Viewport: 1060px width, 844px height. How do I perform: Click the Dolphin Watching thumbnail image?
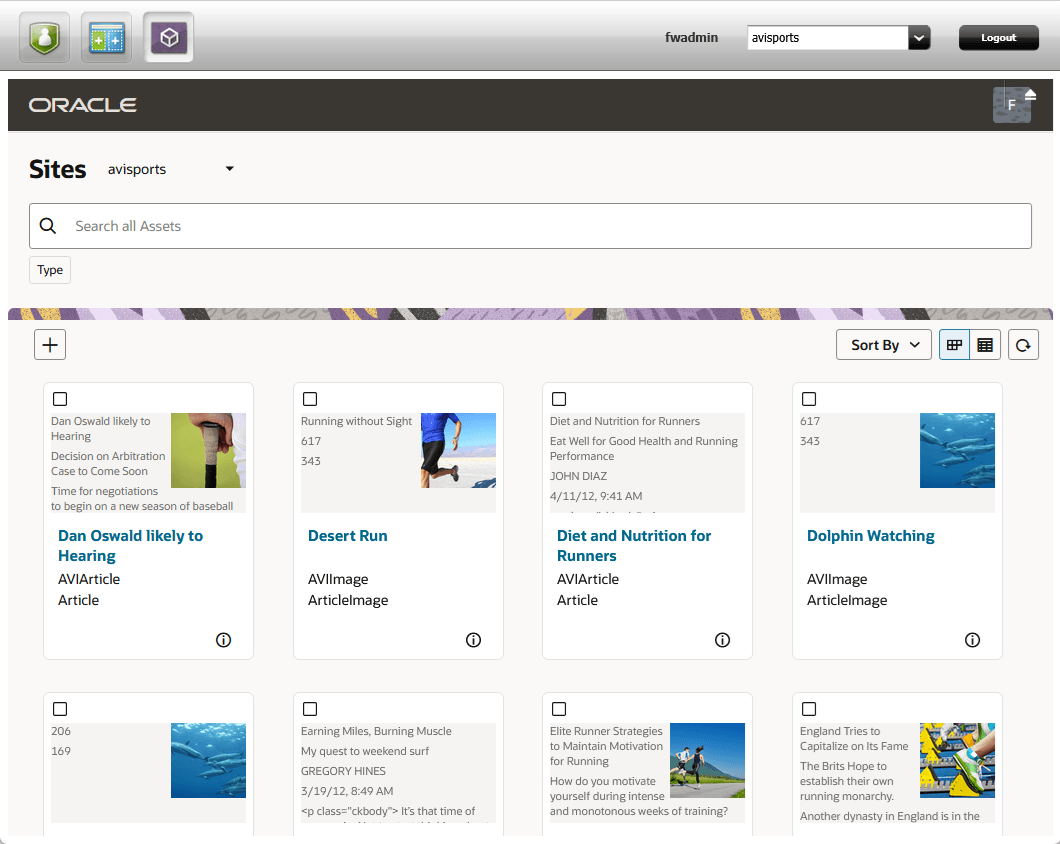point(957,450)
